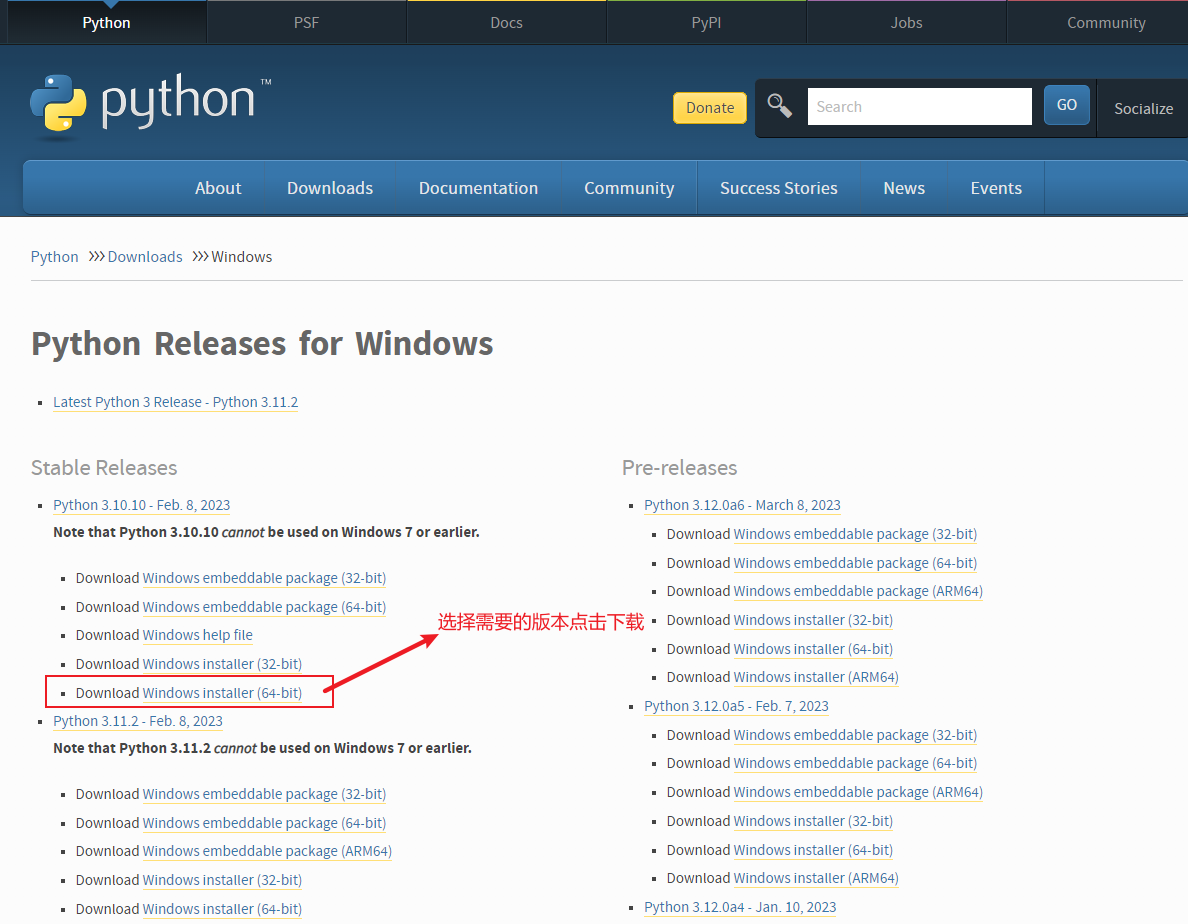1188x924 pixels.
Task: Download 3.12.0a6 Windows embeddable package (ARM64)
Action: 858,591
